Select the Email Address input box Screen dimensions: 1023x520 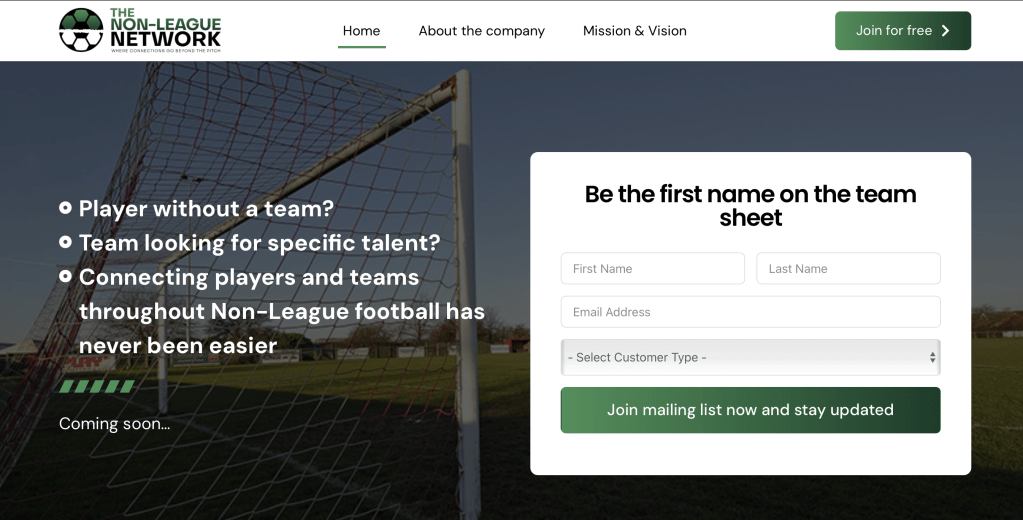750,312
